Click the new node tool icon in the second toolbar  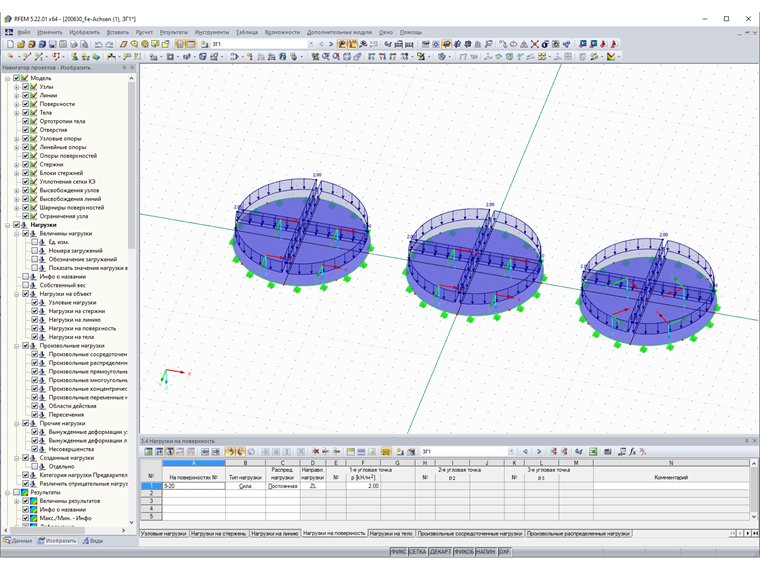coord(10,57)
